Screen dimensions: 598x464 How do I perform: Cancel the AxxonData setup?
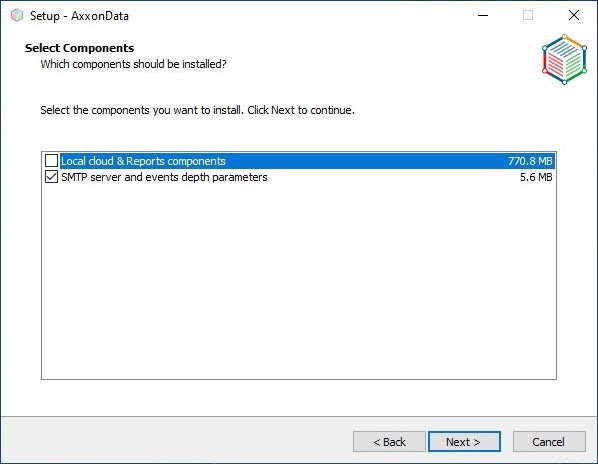(x=549, y=442)
